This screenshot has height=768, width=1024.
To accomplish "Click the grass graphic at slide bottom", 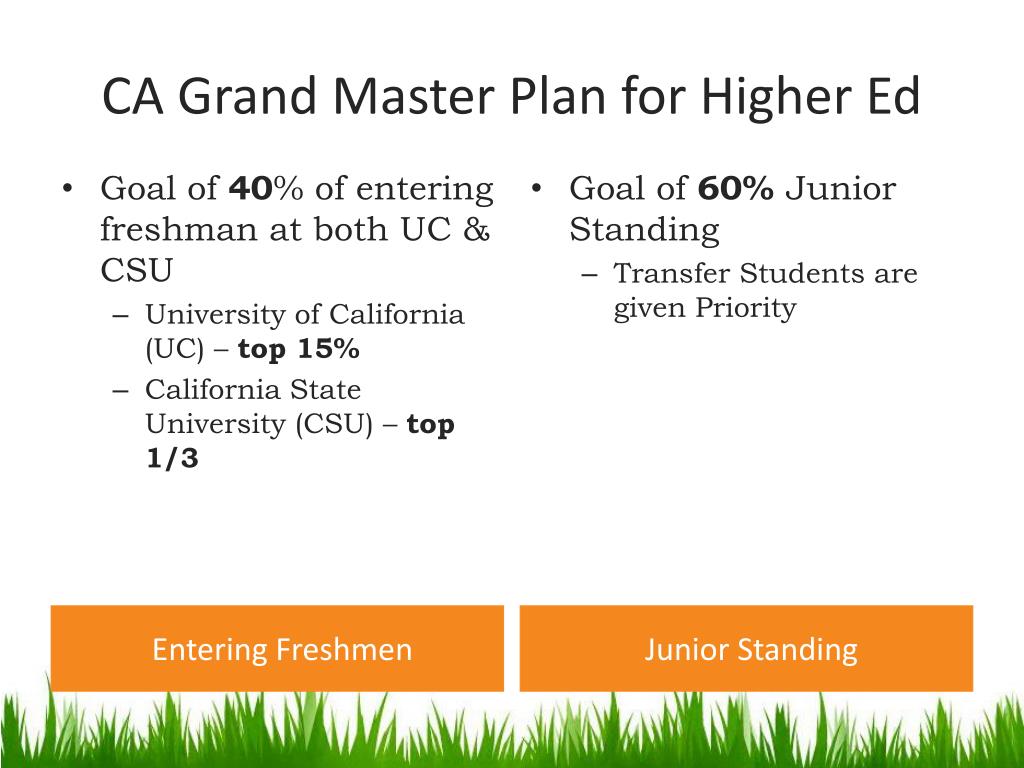I will pos(512,730).
